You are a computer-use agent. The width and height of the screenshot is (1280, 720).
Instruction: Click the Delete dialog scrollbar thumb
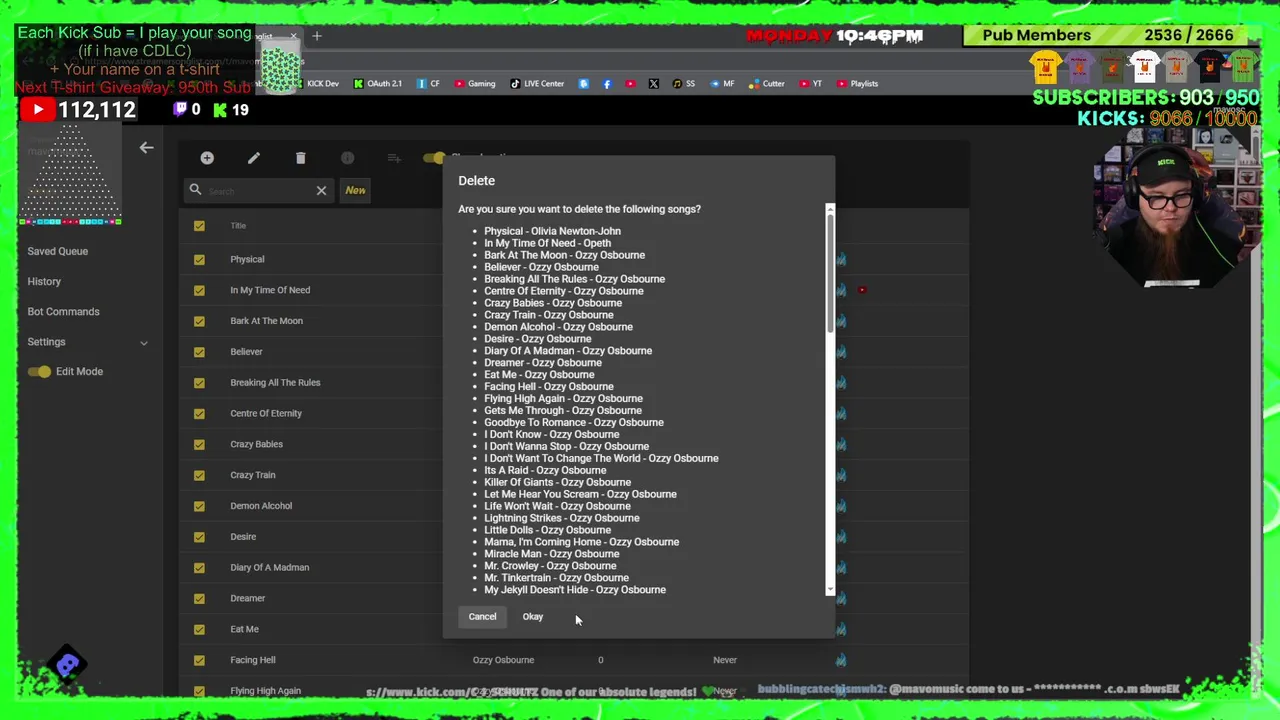click(x=830, y=273)
